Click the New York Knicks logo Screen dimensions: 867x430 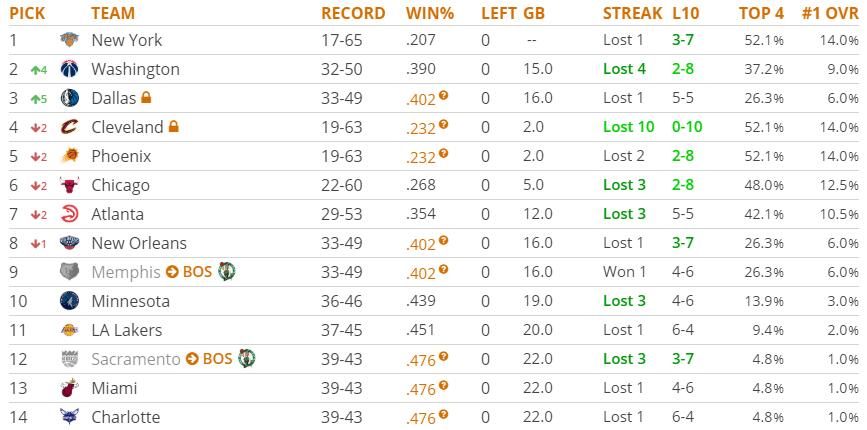[x=69, y=41]
